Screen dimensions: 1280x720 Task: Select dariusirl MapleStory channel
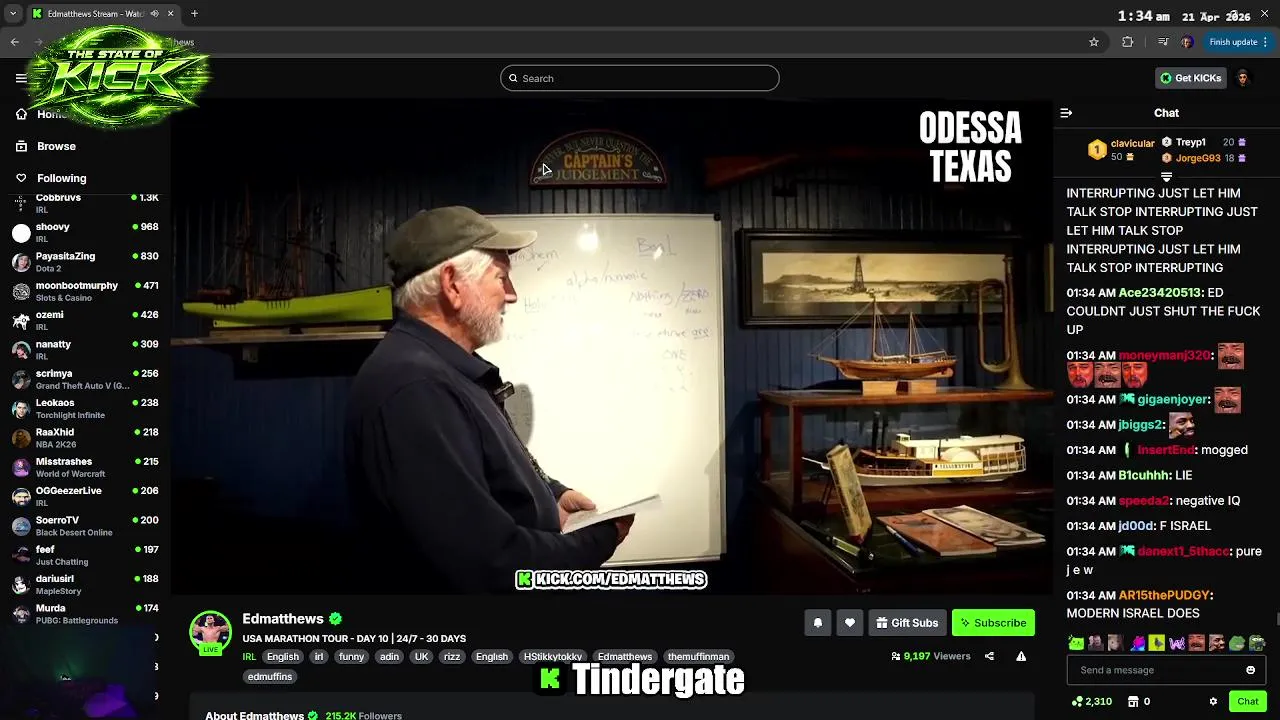point(85,584)
